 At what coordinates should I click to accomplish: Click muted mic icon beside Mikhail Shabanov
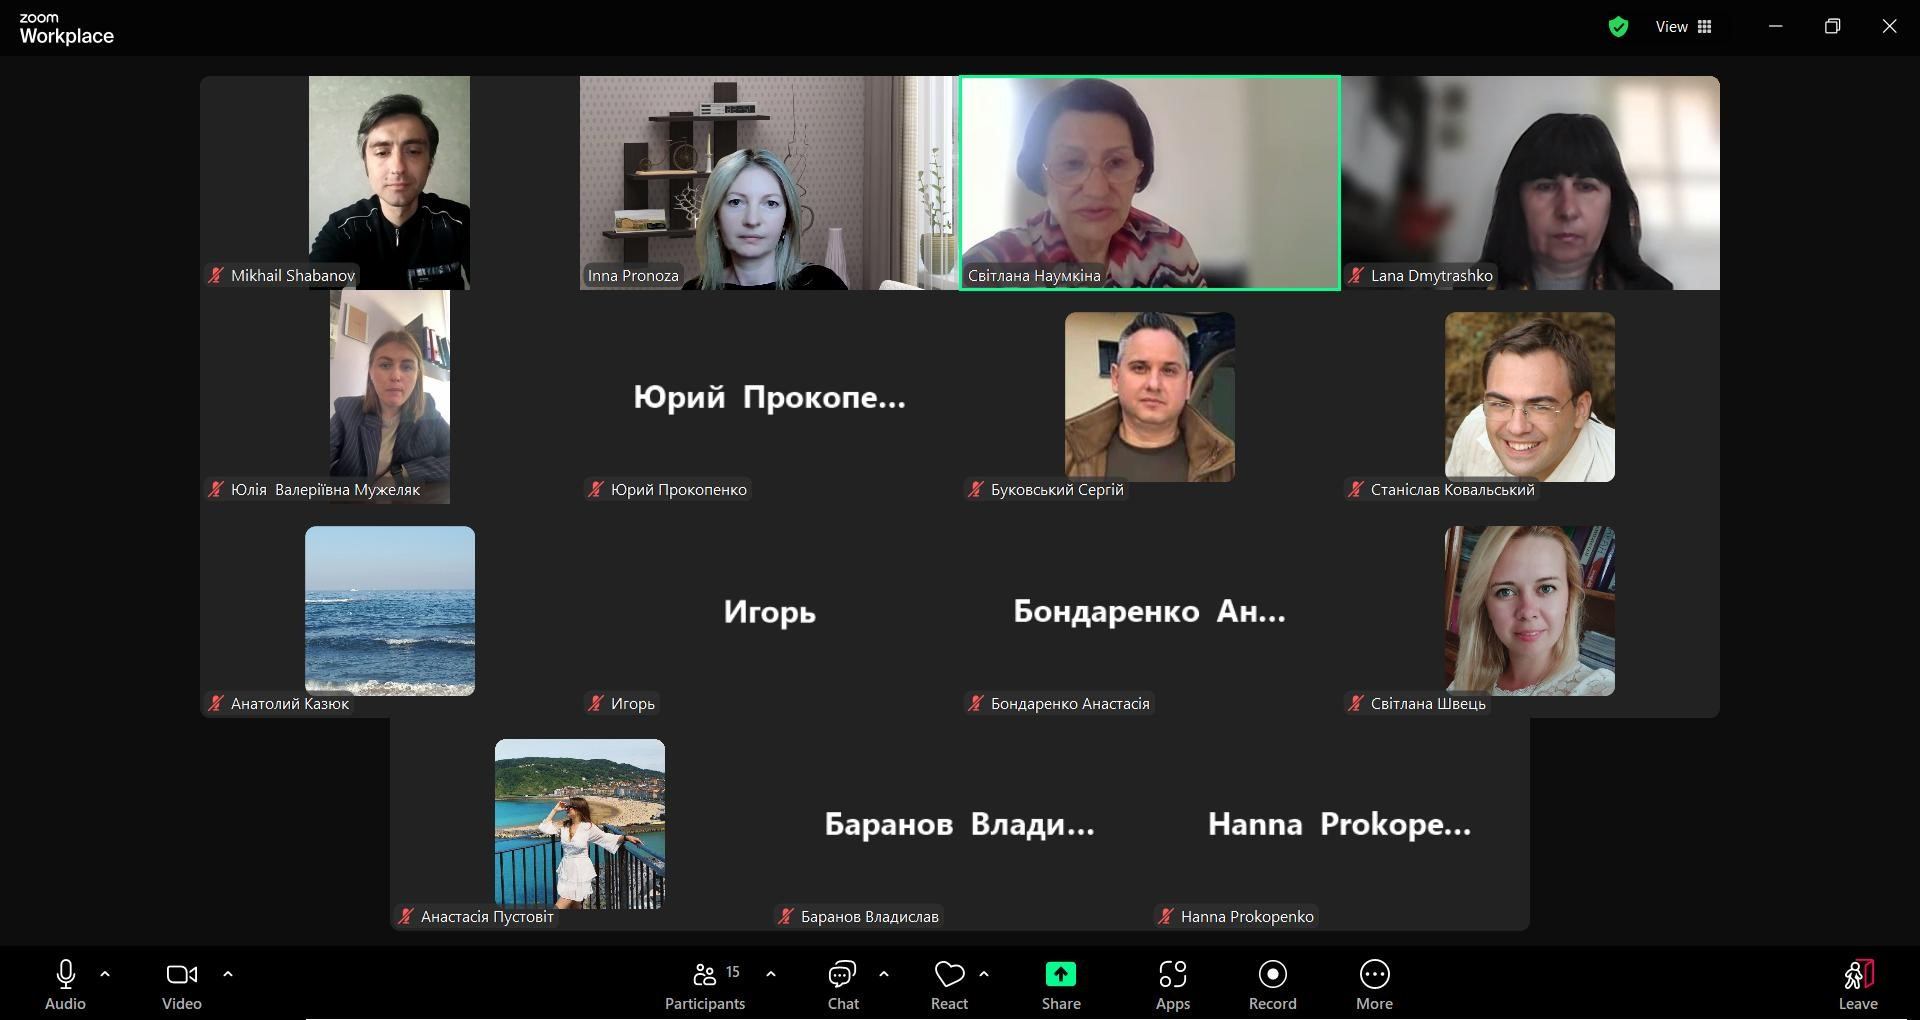[x=215, y=276]
